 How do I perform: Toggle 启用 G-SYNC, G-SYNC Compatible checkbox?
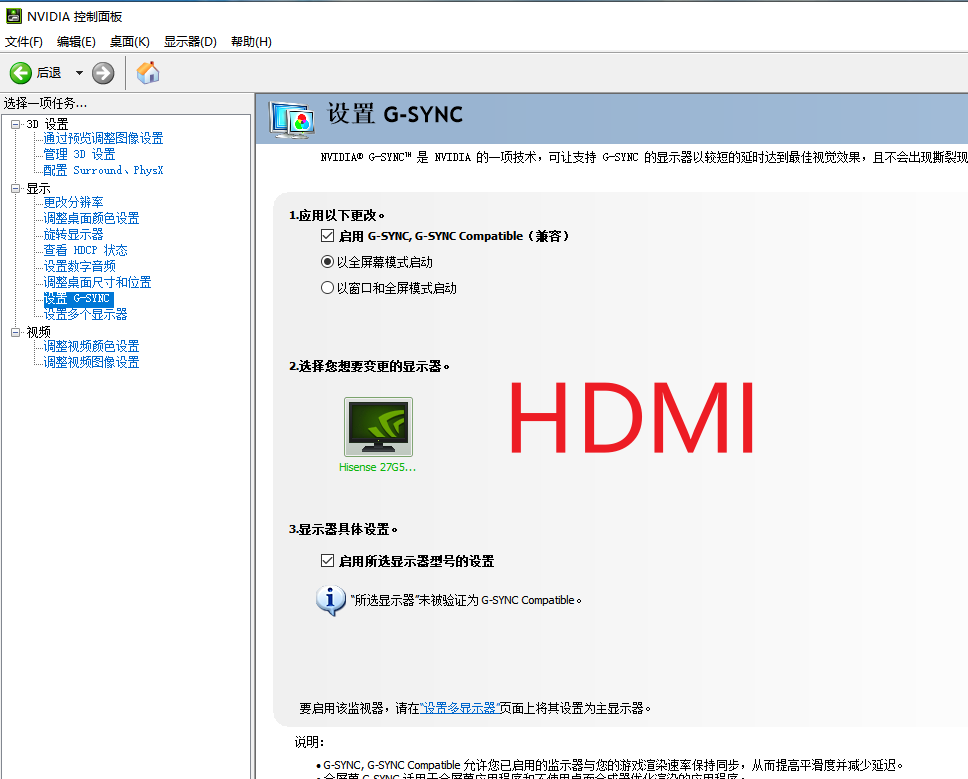(327, 235)
